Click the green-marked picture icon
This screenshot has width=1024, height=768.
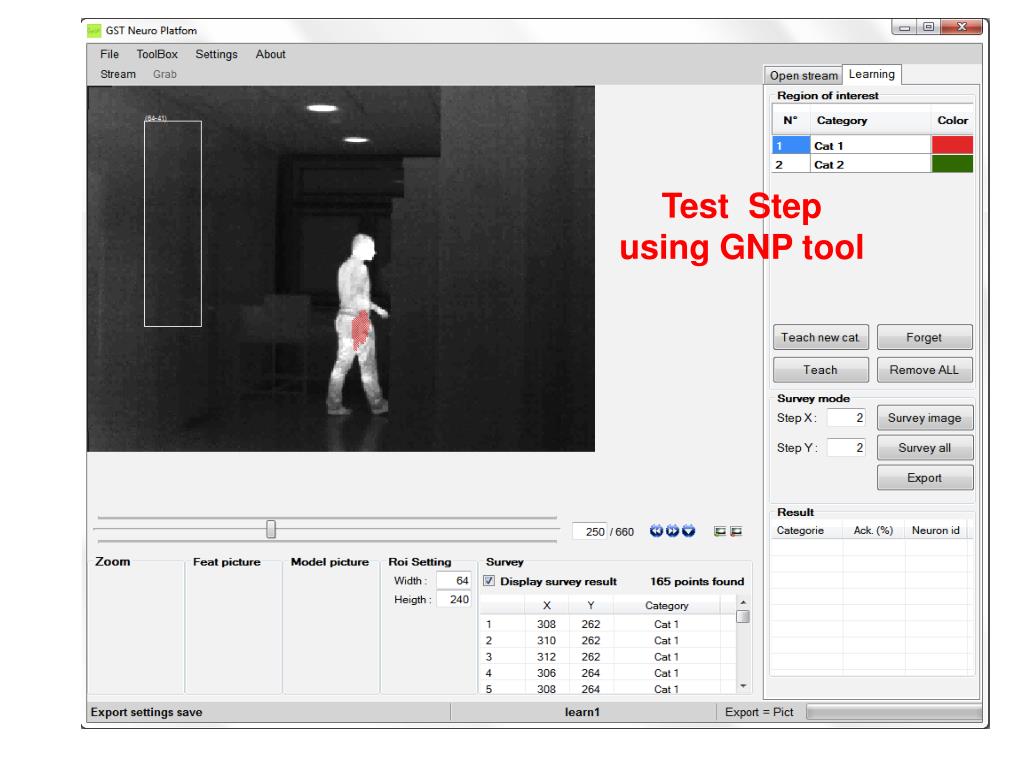pos(719,531)
